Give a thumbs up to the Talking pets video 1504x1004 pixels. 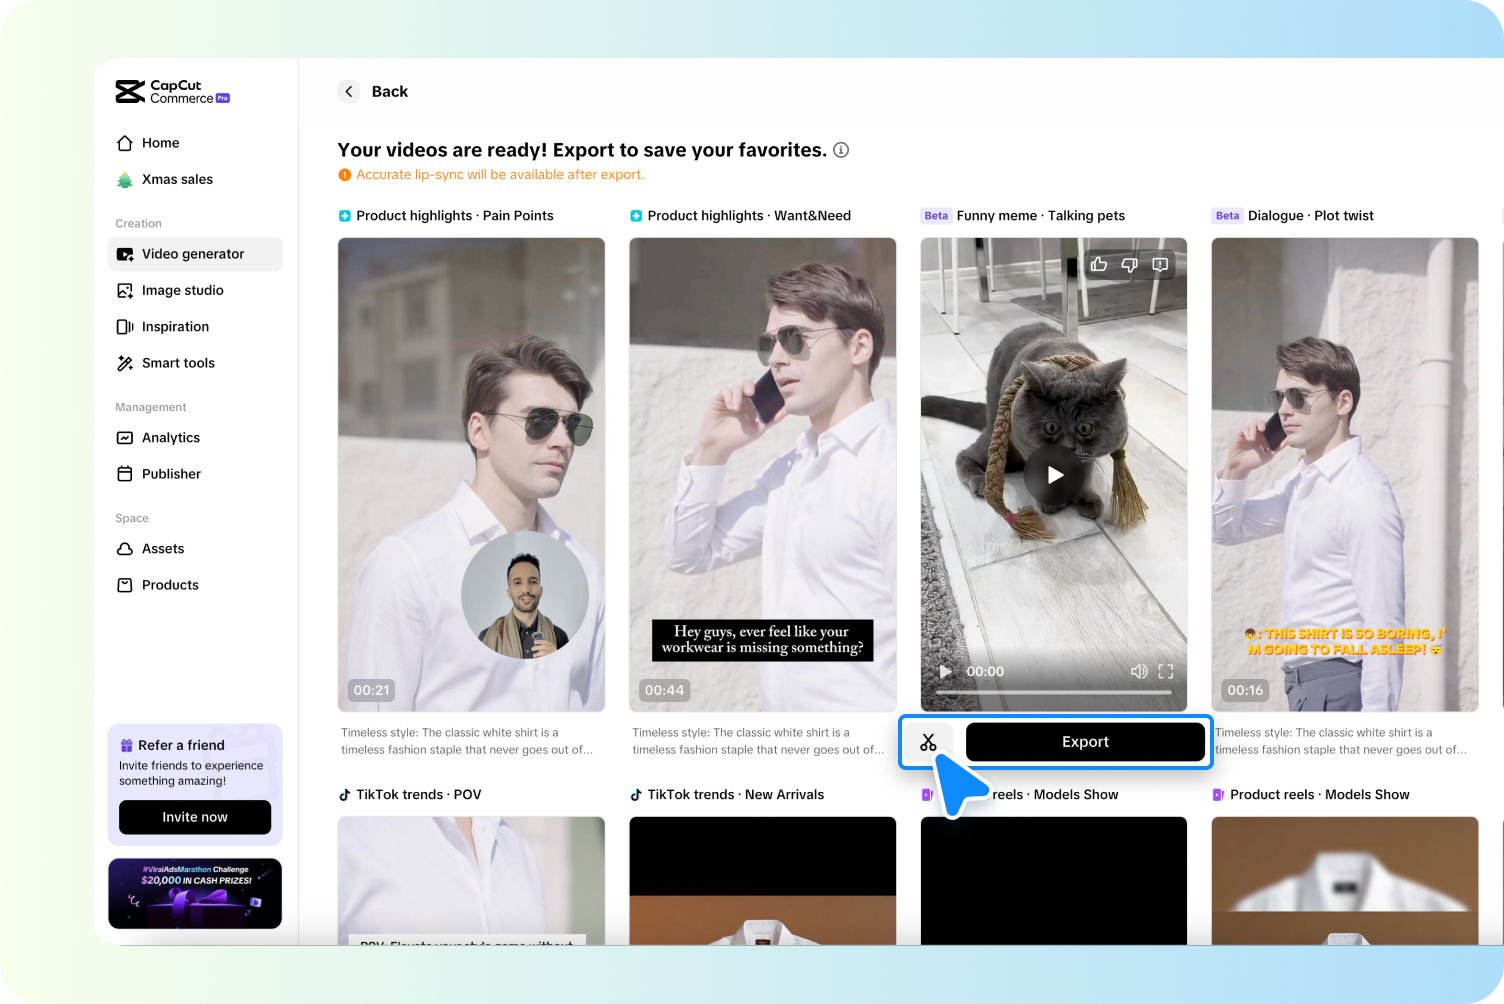click(1099, 264)
